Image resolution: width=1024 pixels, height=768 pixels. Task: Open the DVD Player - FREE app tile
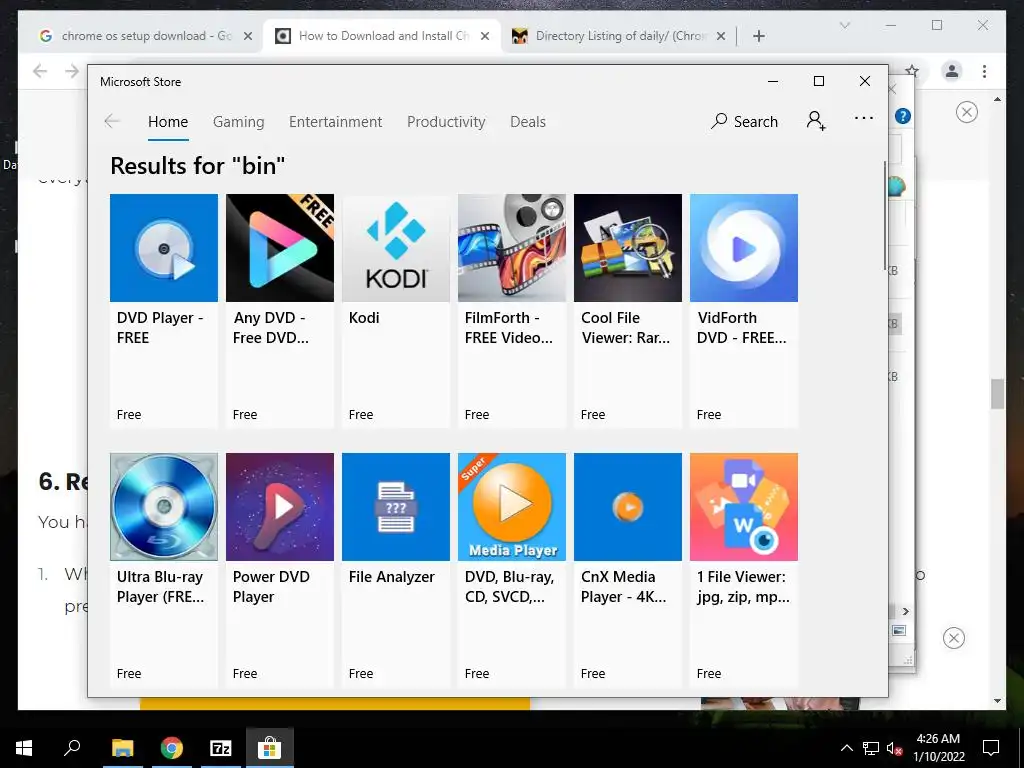pos(163,310)
